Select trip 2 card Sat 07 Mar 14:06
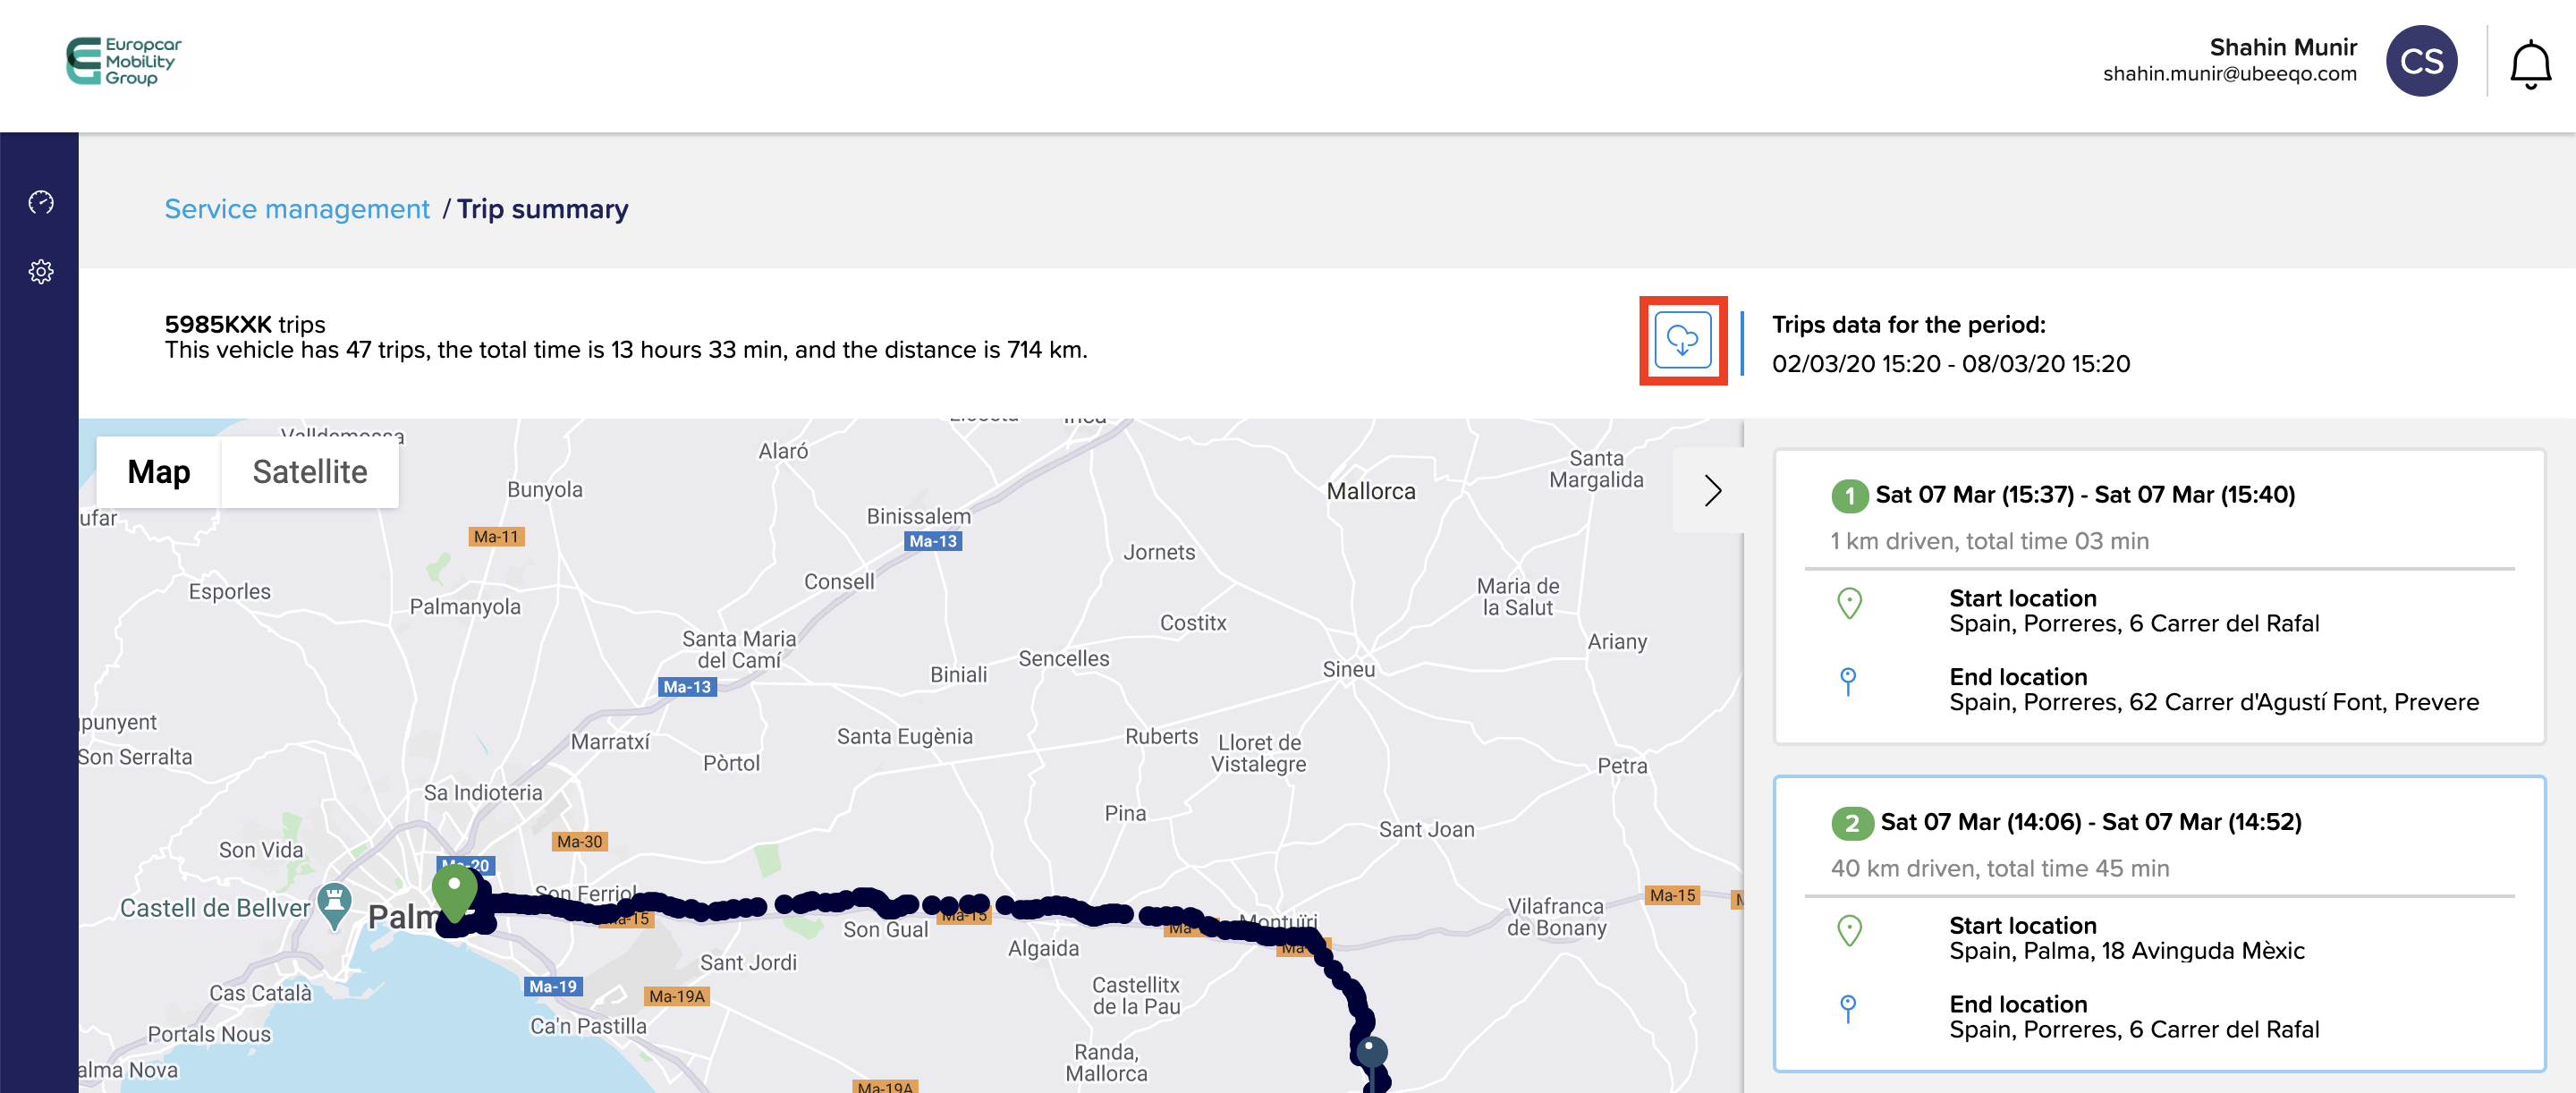The width and height of the screenshot is (2576, 1093). click(2089, 822)
